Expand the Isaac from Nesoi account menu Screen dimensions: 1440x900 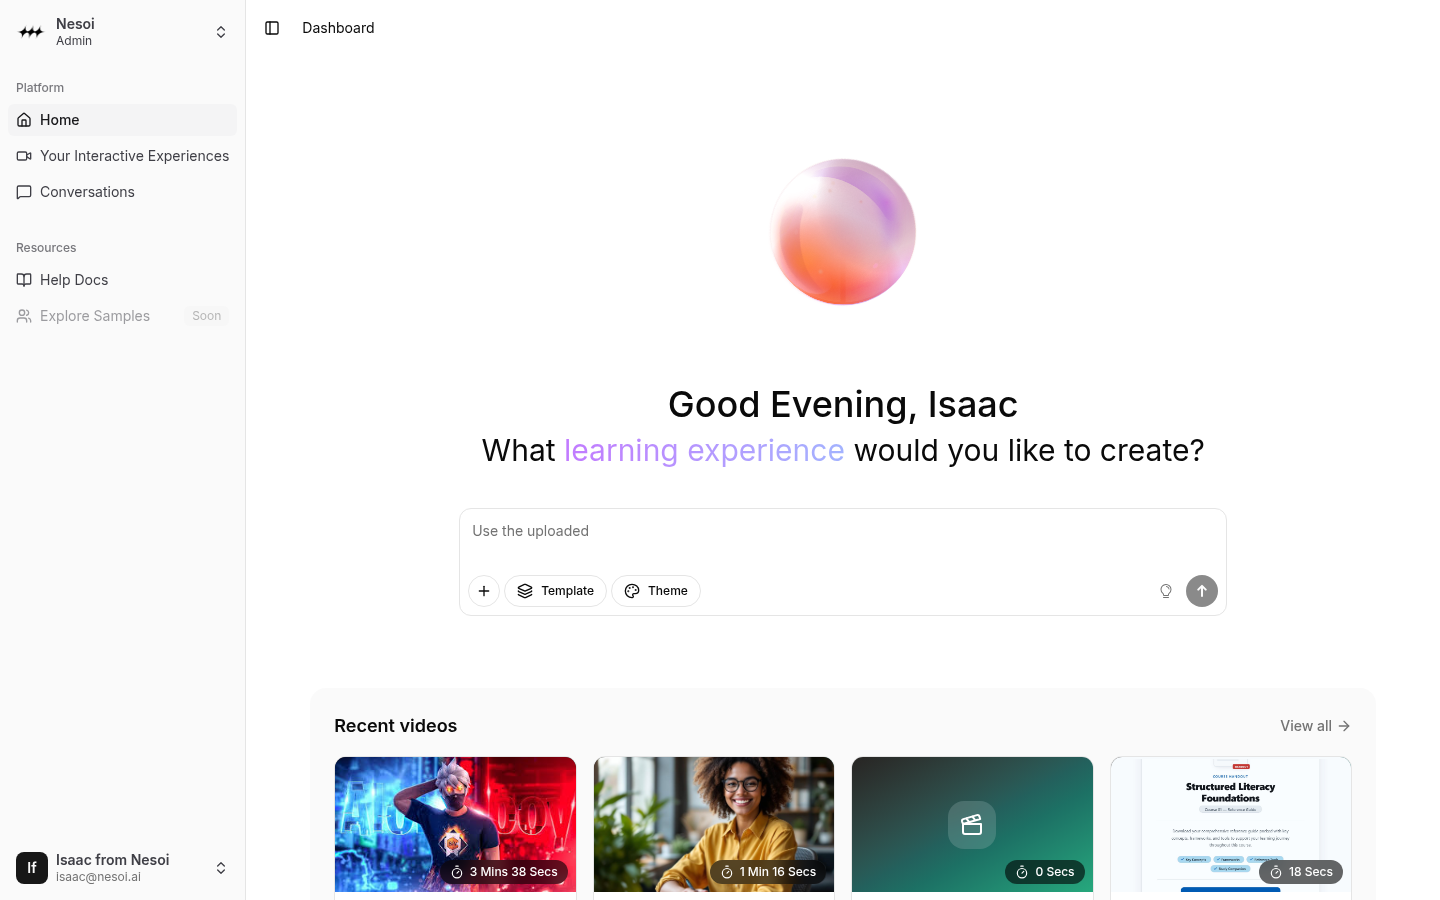click(221, 868)
